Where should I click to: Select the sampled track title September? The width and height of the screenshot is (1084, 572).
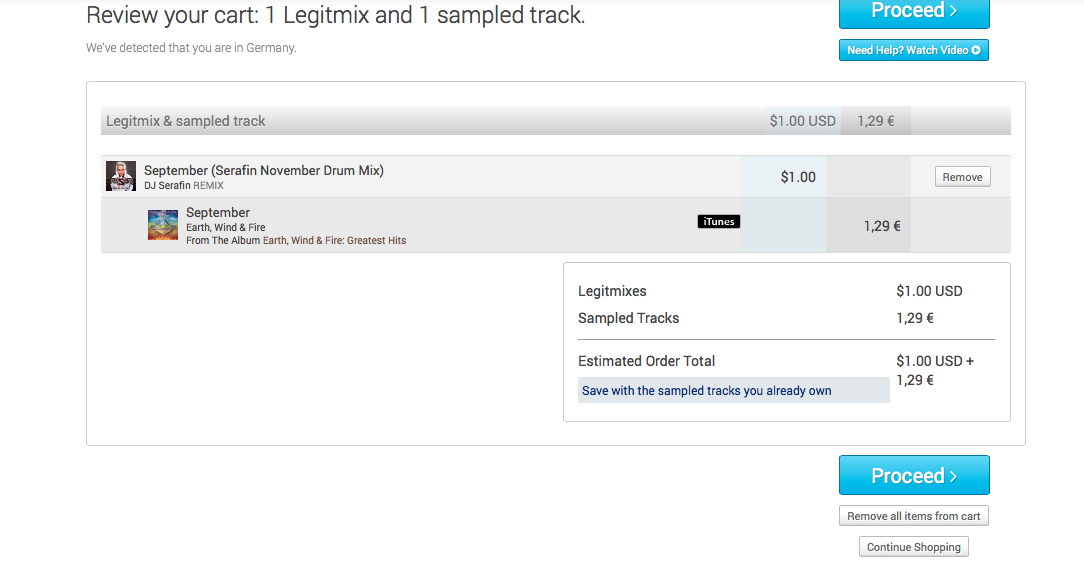(x=218, y=212)
